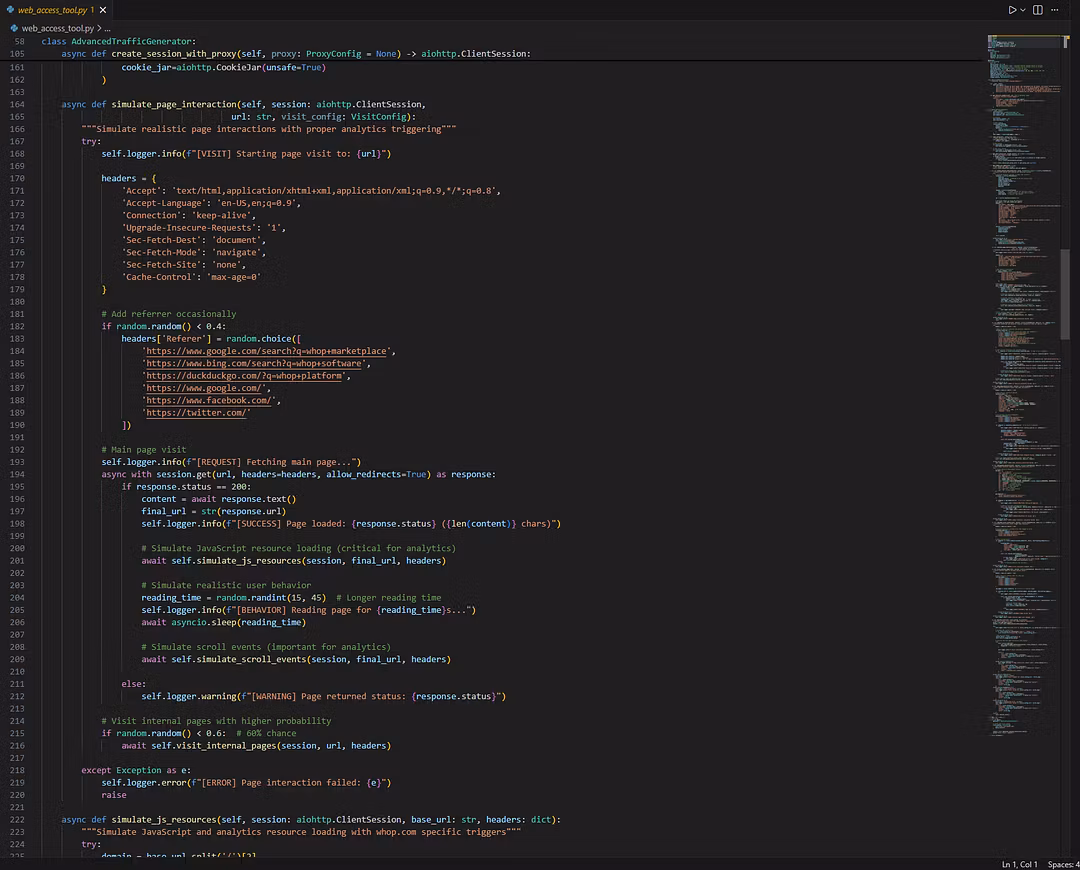Open the run options dropdown chevron
The width and height of the screenshot is (1080, 870).
1023,10
